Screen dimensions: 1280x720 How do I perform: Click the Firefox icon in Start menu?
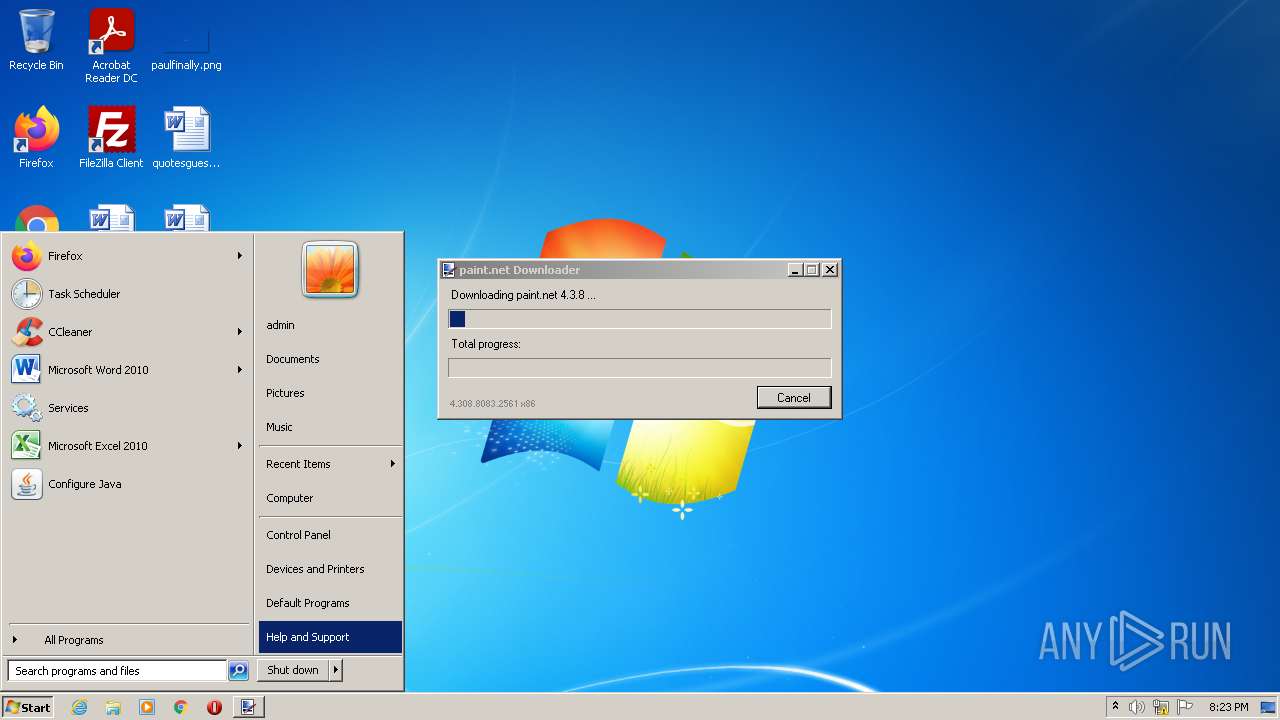(x=27, y=256)
